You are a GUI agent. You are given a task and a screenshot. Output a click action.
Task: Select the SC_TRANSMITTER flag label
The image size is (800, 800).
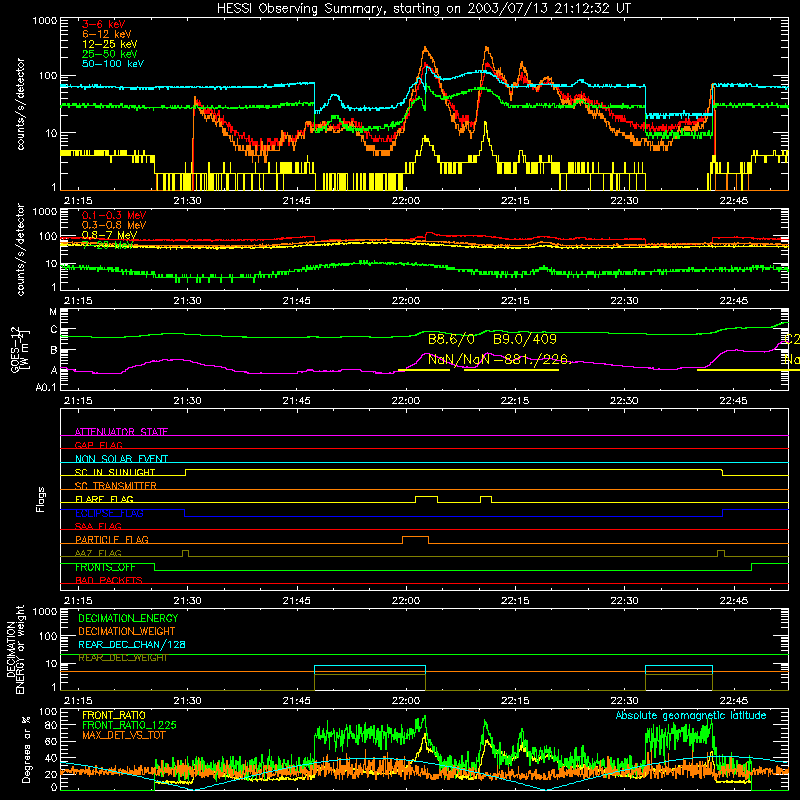[x=116, y=485]
